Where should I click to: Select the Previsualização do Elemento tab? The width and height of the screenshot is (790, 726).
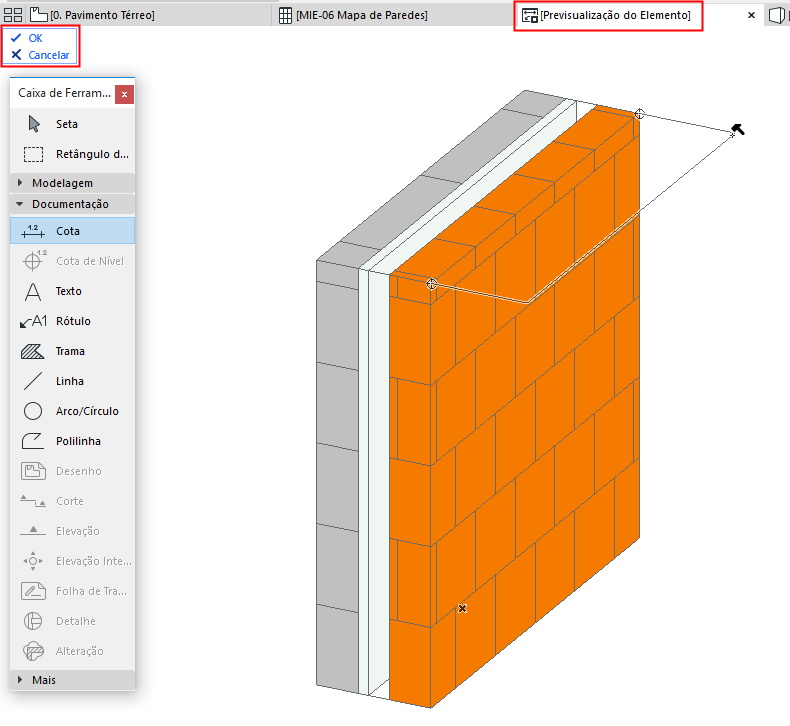607,15
